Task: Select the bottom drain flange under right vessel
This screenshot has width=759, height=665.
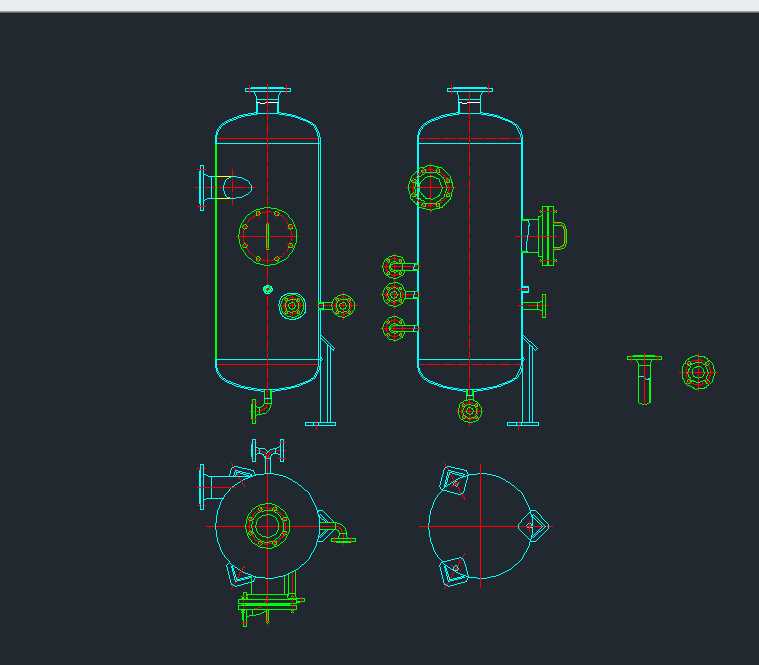Action: tap(470, 411)
